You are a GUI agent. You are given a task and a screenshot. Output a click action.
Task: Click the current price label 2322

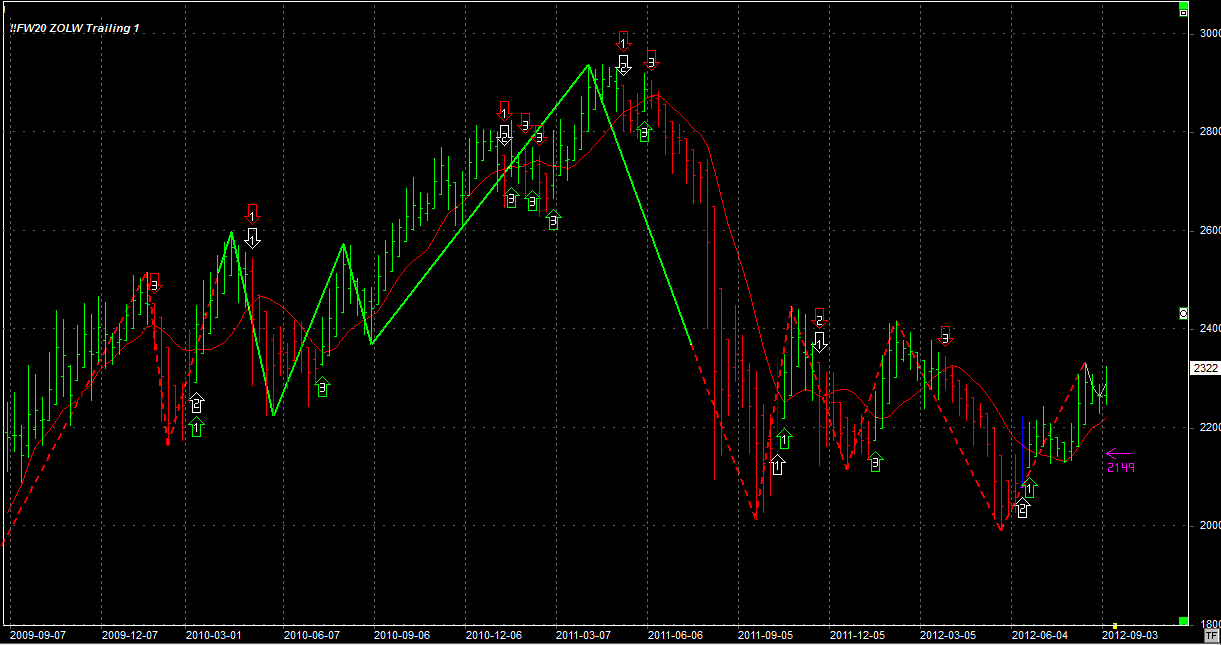click(x=1205, y=368)
